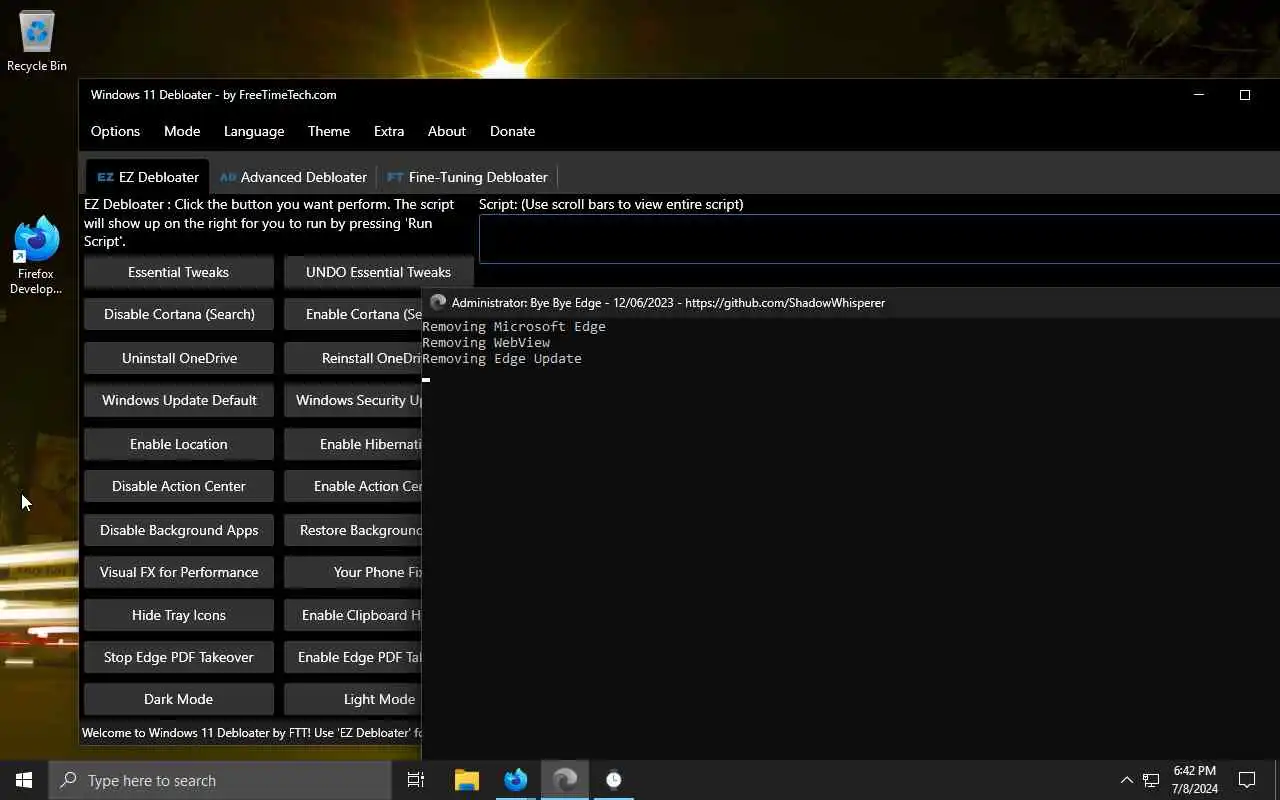Click the console line 'Removing WebView'

coord(486,342)
